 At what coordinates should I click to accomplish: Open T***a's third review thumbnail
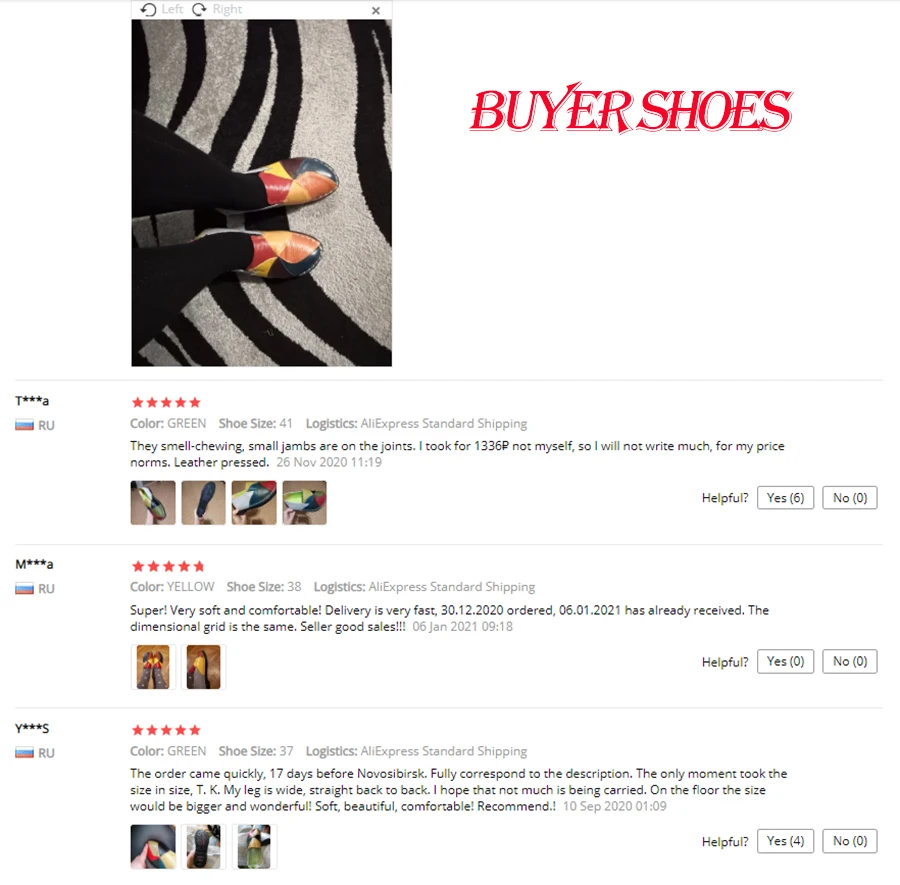[254, 503]
